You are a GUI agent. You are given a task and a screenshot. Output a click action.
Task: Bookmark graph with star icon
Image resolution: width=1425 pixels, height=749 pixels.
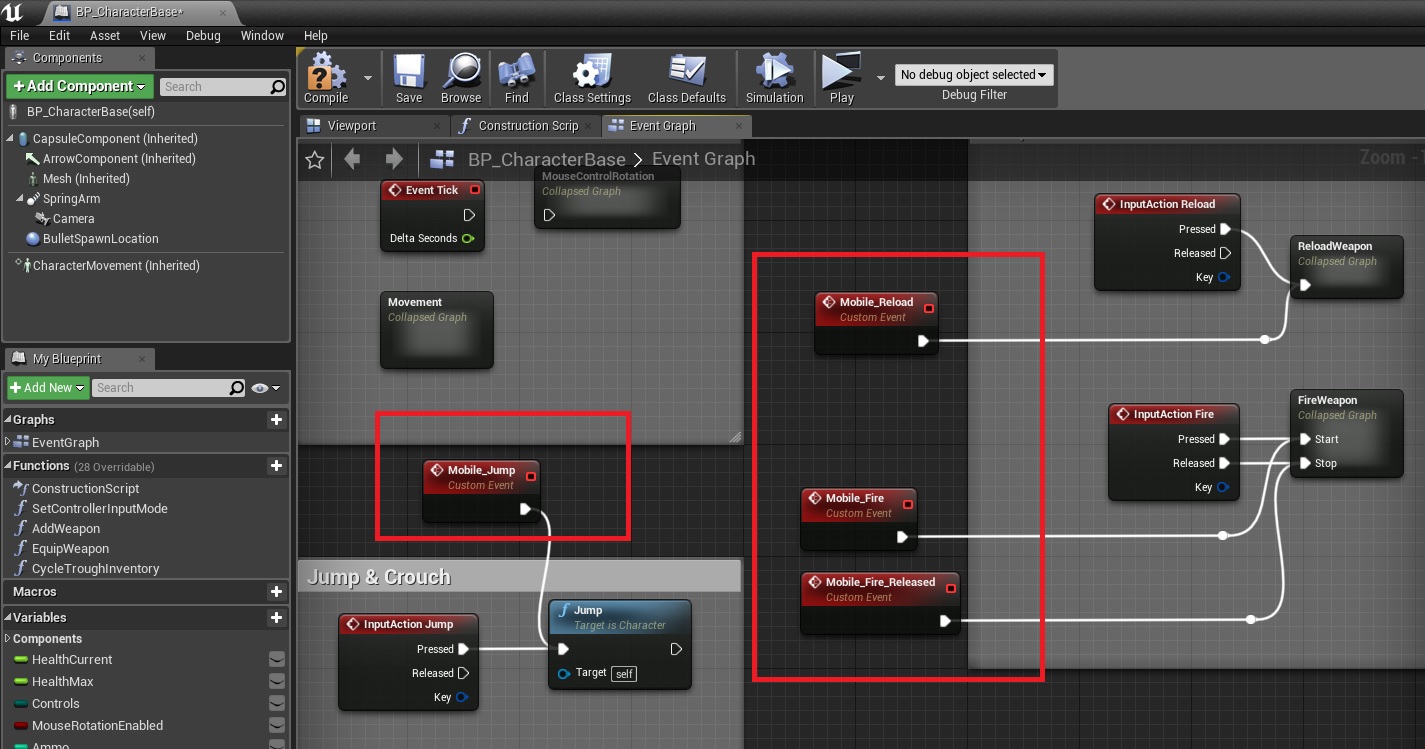(315, 160)
